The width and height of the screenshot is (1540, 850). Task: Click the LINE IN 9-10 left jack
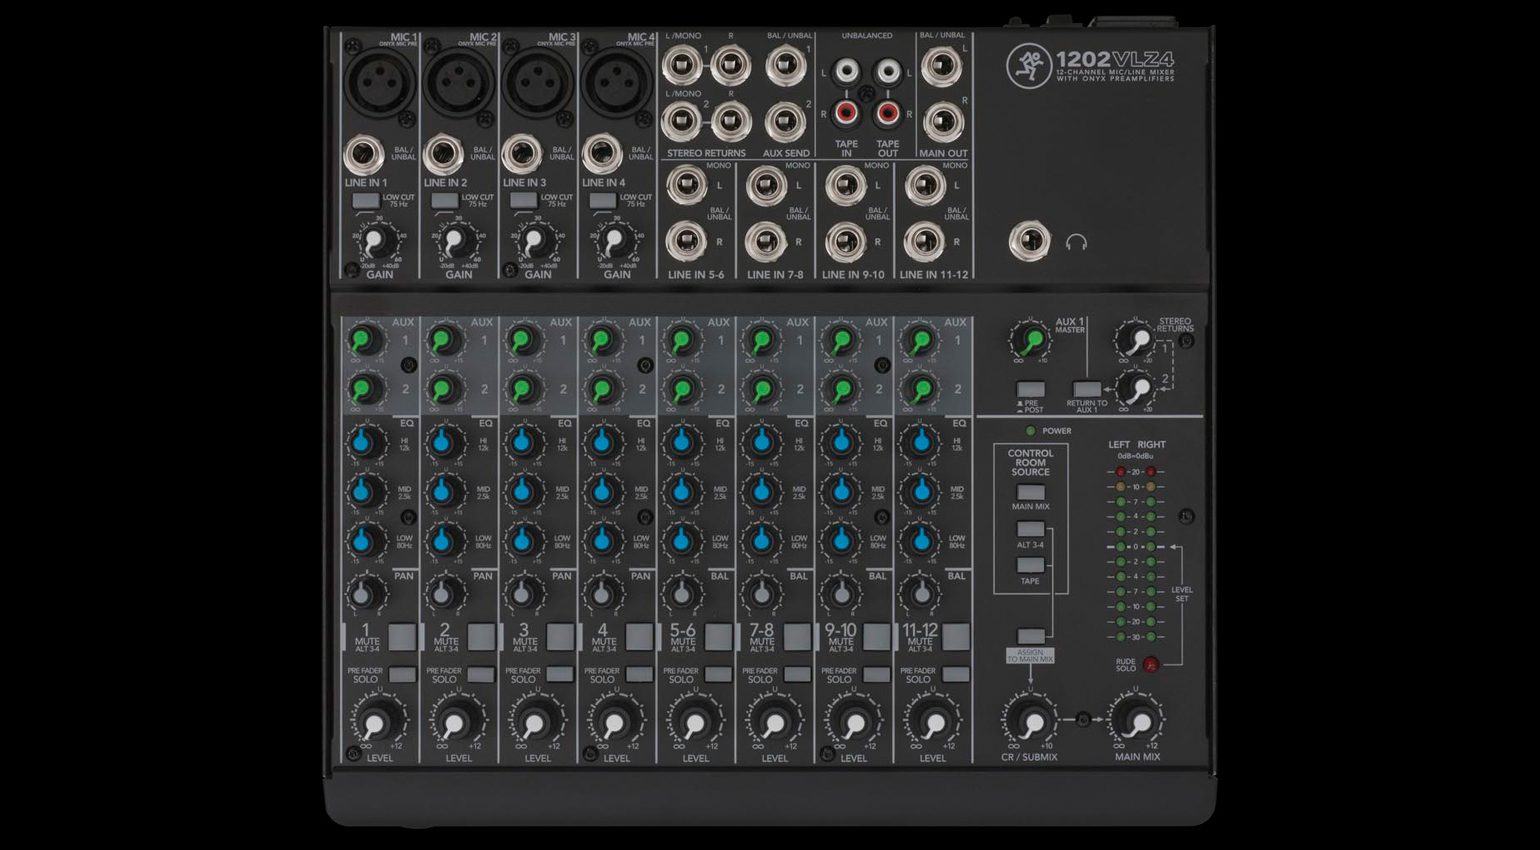click(x=845, y=186)
